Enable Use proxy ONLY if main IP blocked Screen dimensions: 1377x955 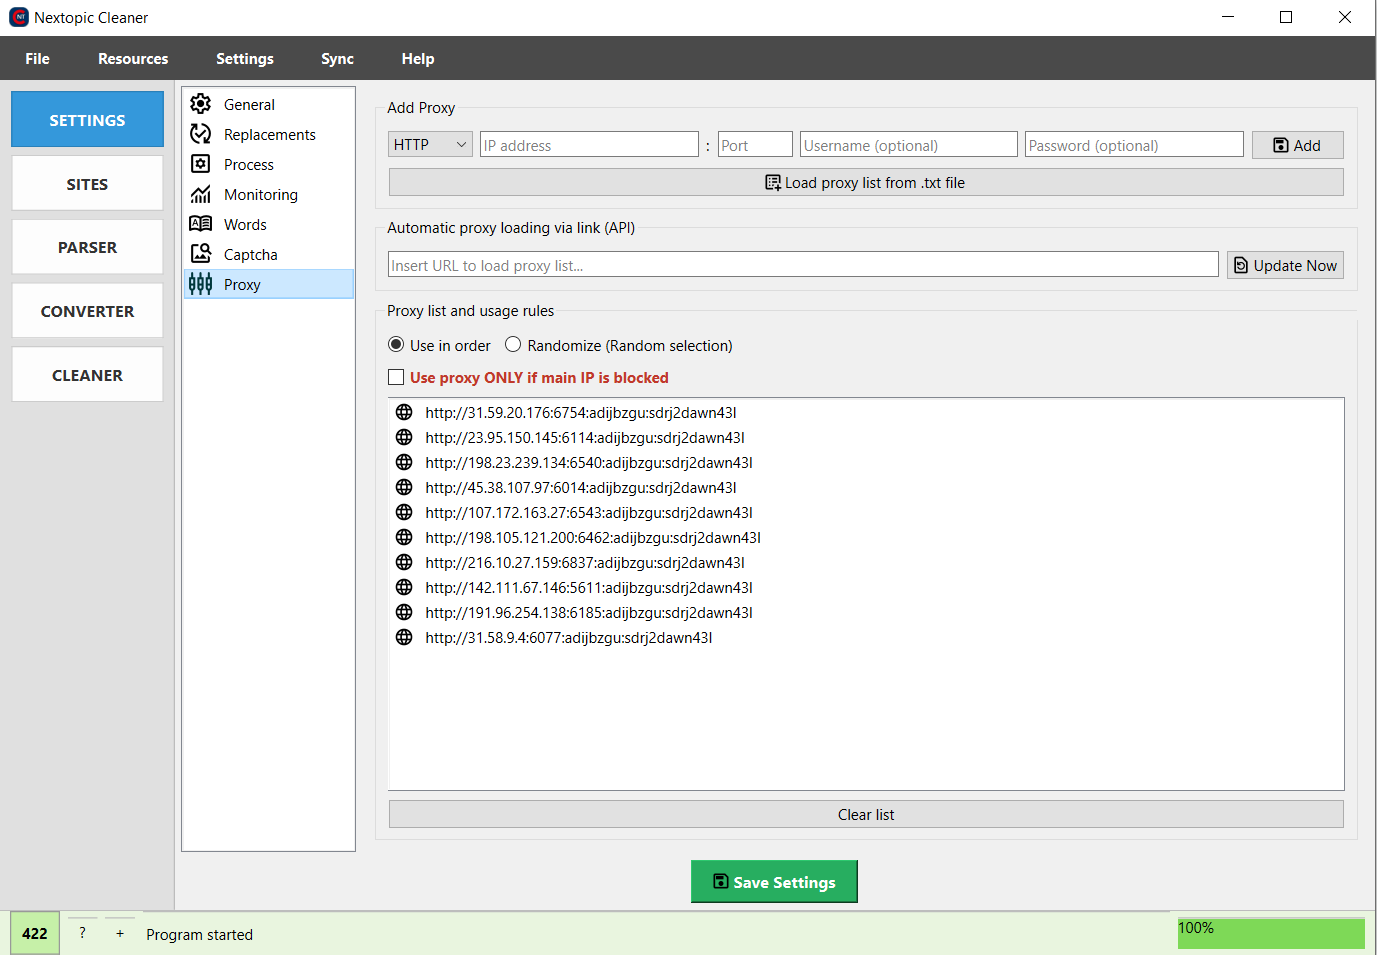397,378
